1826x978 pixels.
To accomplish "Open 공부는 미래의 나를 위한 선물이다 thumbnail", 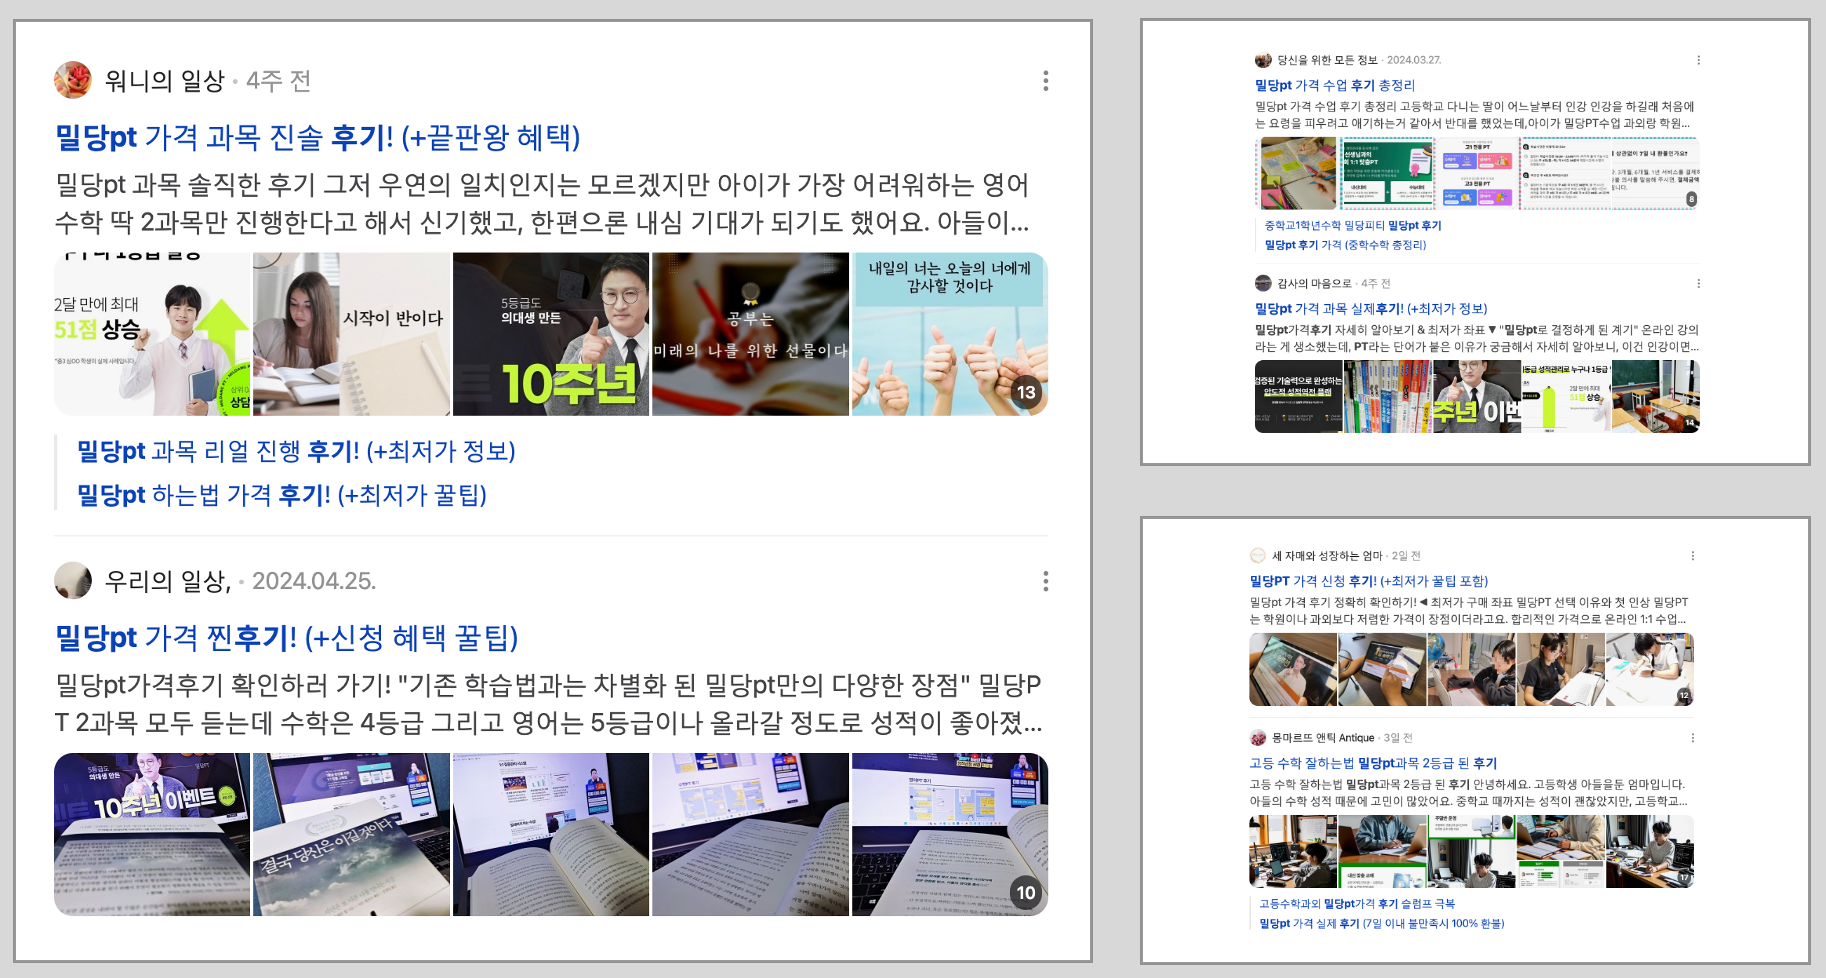I will tap(750, 334).
